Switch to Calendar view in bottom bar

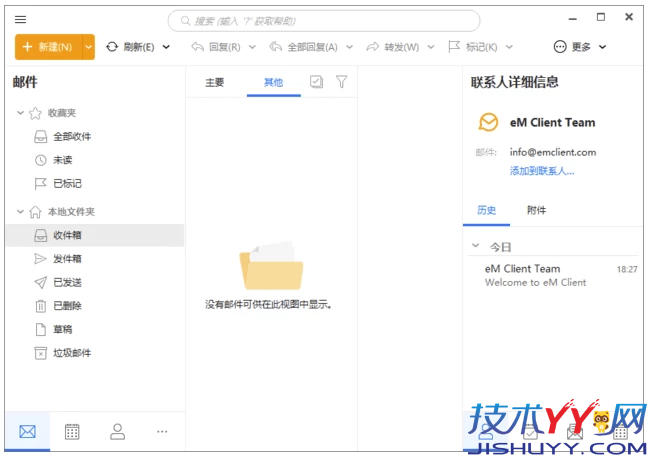(72, 432)
